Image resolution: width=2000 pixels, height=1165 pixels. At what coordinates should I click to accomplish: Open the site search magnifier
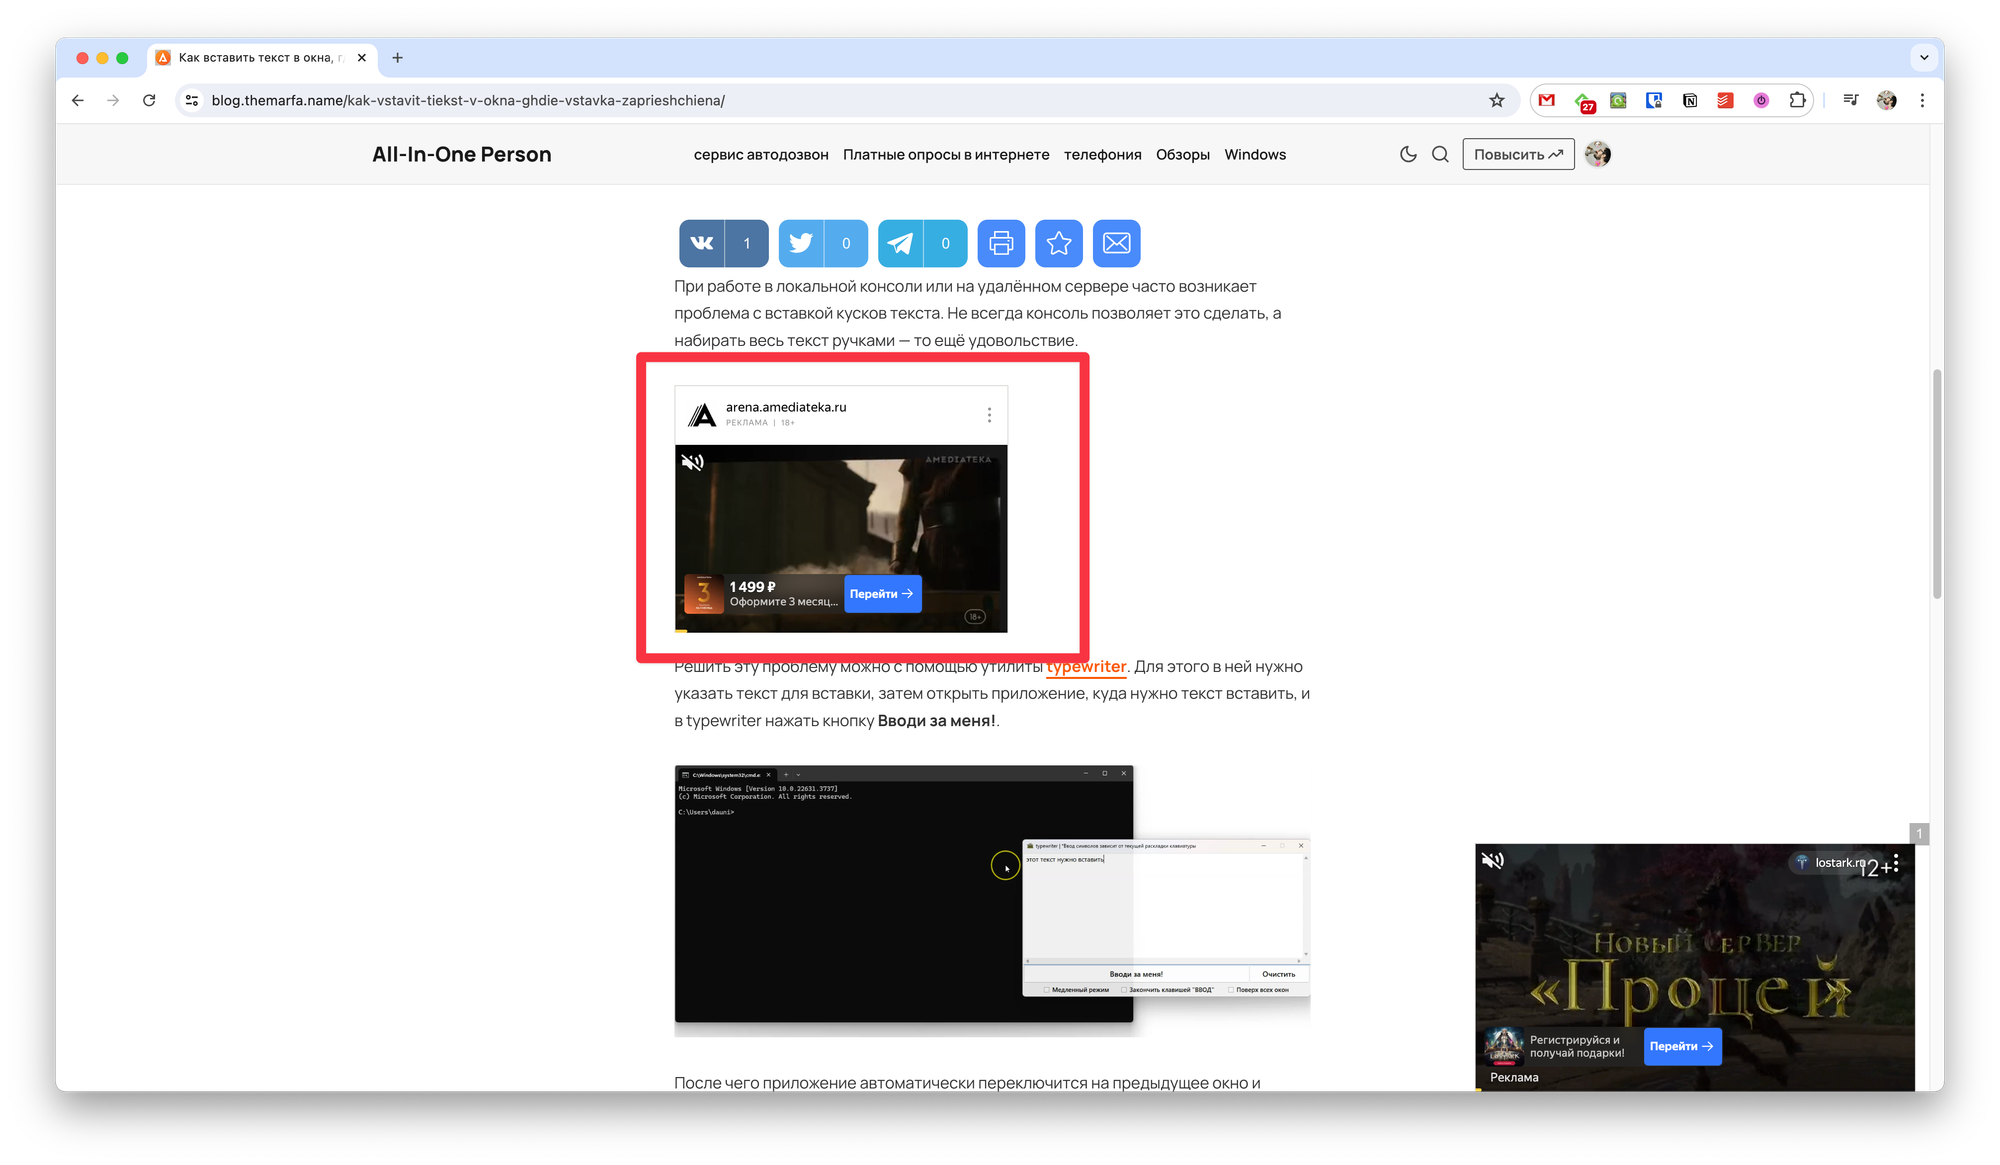1440,154
